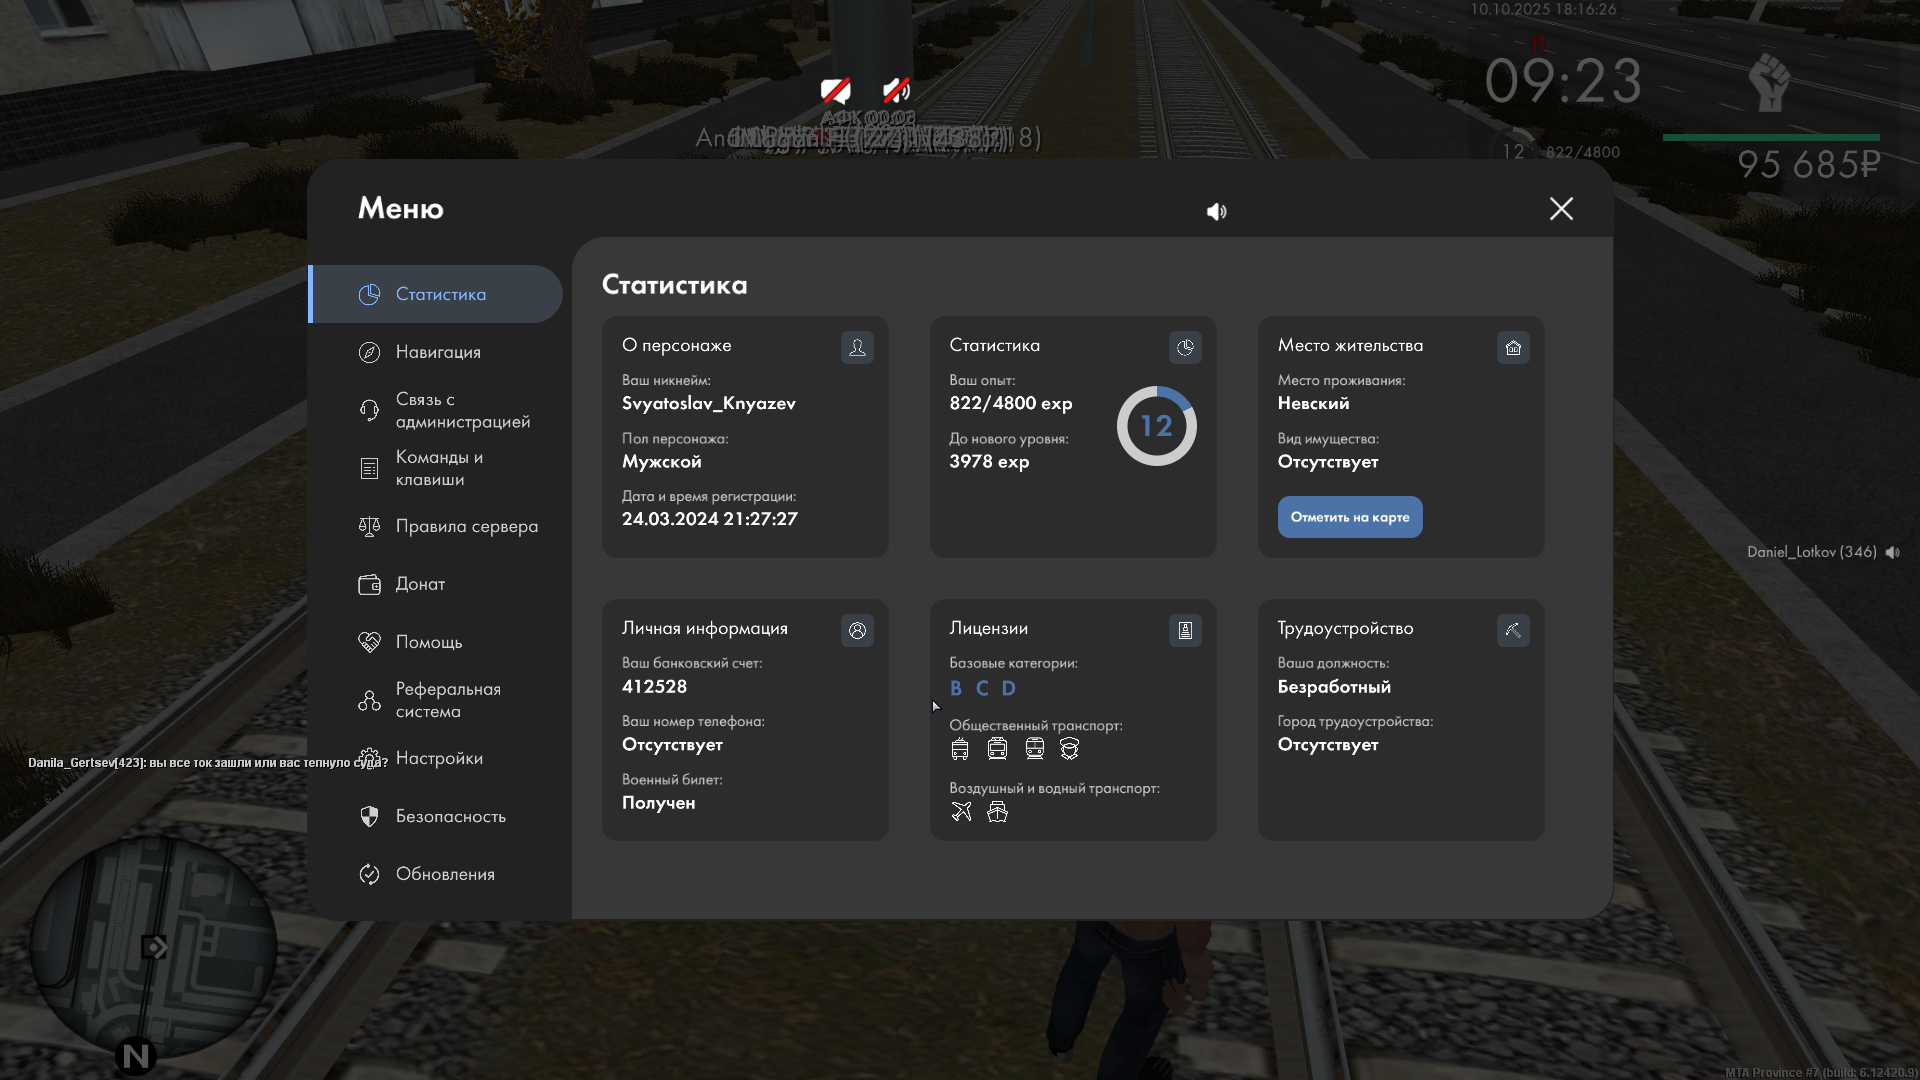Screen dimensions: 1920x1080
Task: Click the pie chart icon in Статистика card
Action: tap(1185, 347)
